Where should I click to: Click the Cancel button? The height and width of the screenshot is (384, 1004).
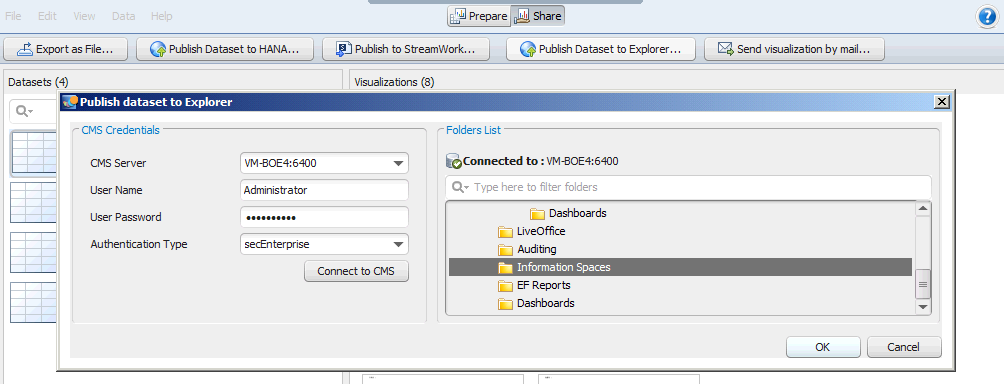[903, 347]
